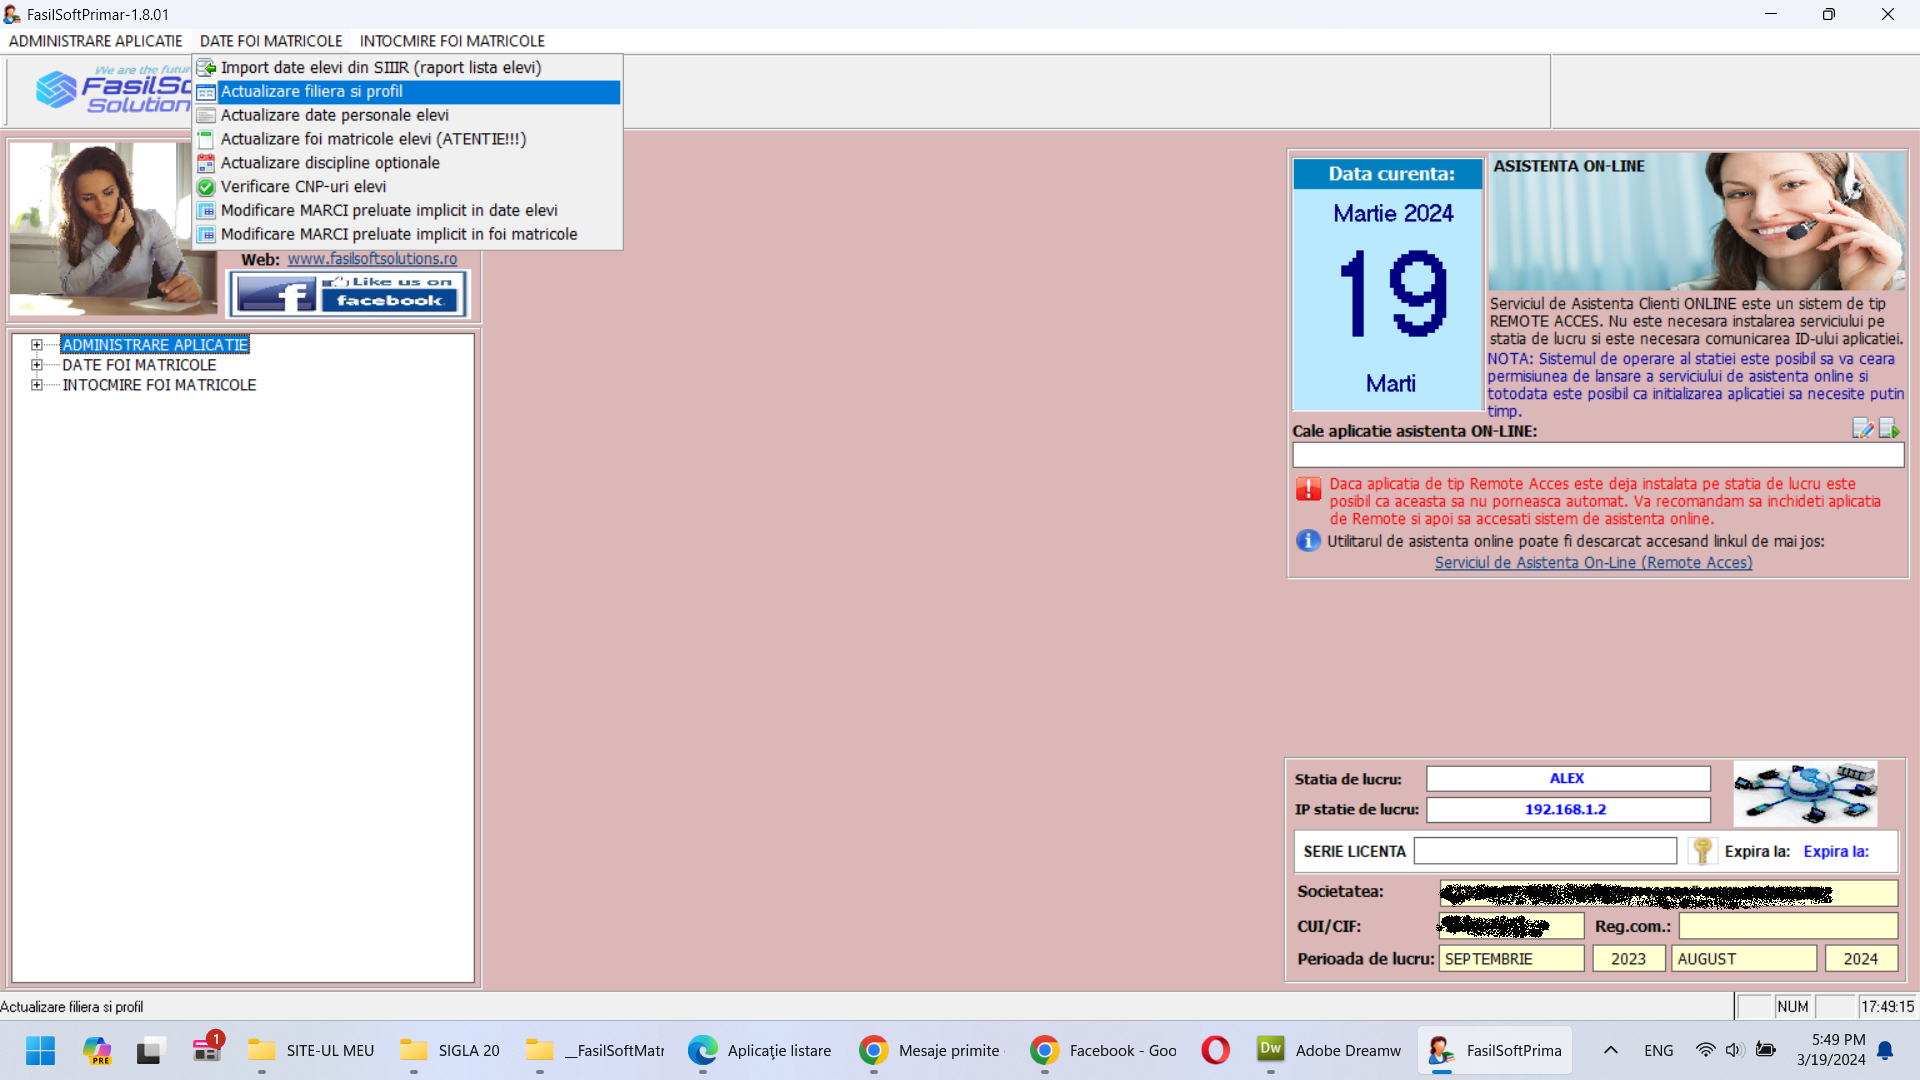Select Import date elevi din SIIIR menu entry
The image size is (1920, 1080).
[380, 67]
